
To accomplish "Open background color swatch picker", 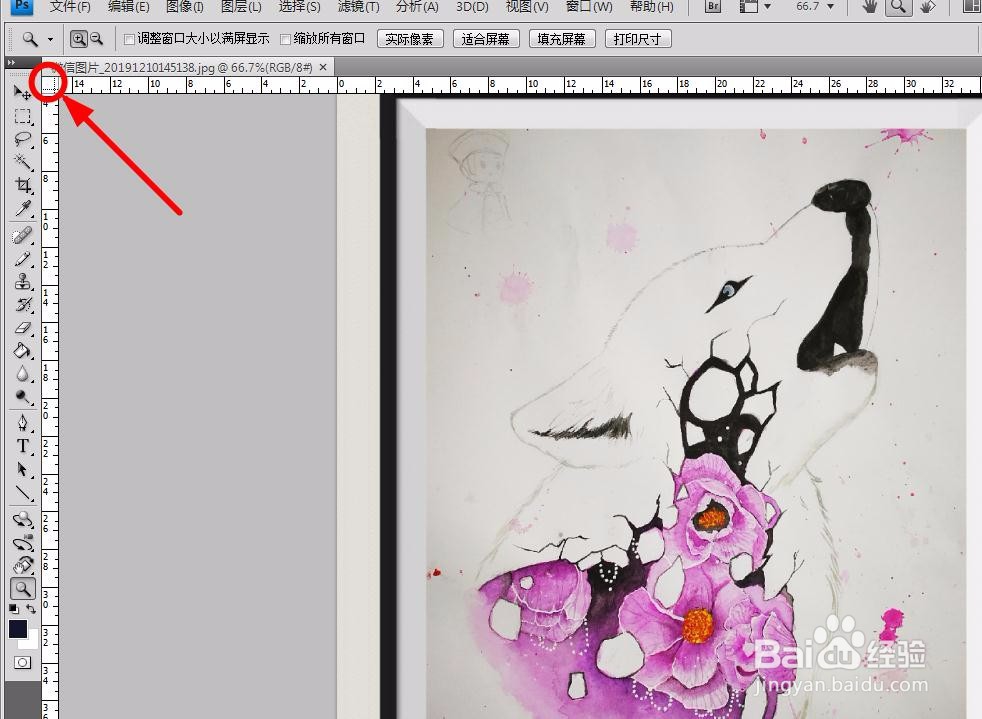I will click(31, 642).
